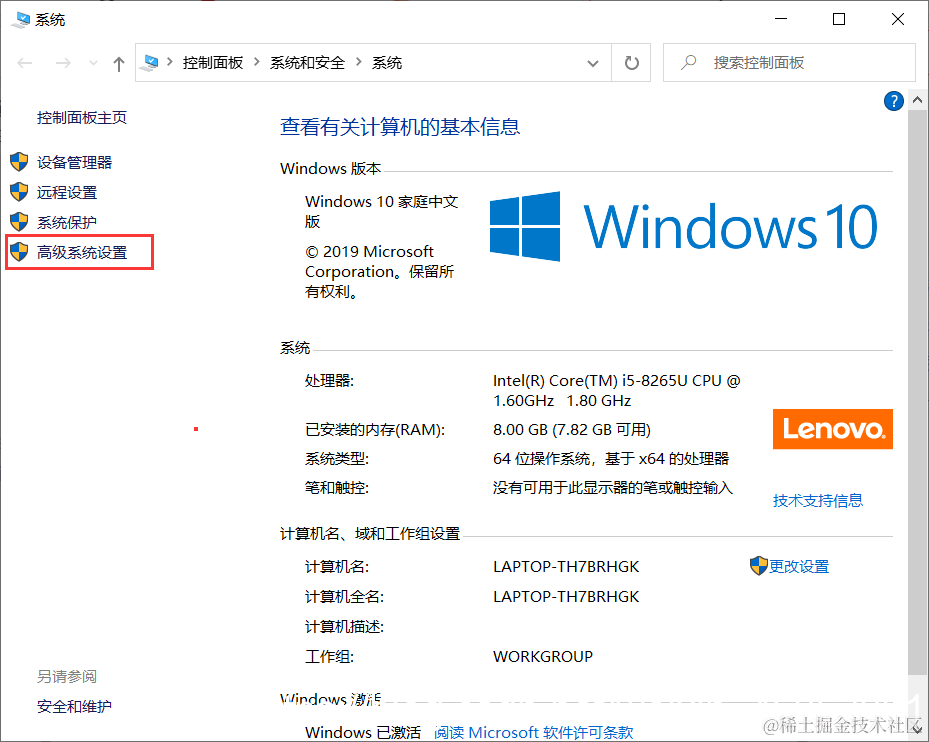This screenshot has height=742, width=929.
Task: Click processor value Intel(R) Core(TM) i5-8265U
Action: coord(616,391)
